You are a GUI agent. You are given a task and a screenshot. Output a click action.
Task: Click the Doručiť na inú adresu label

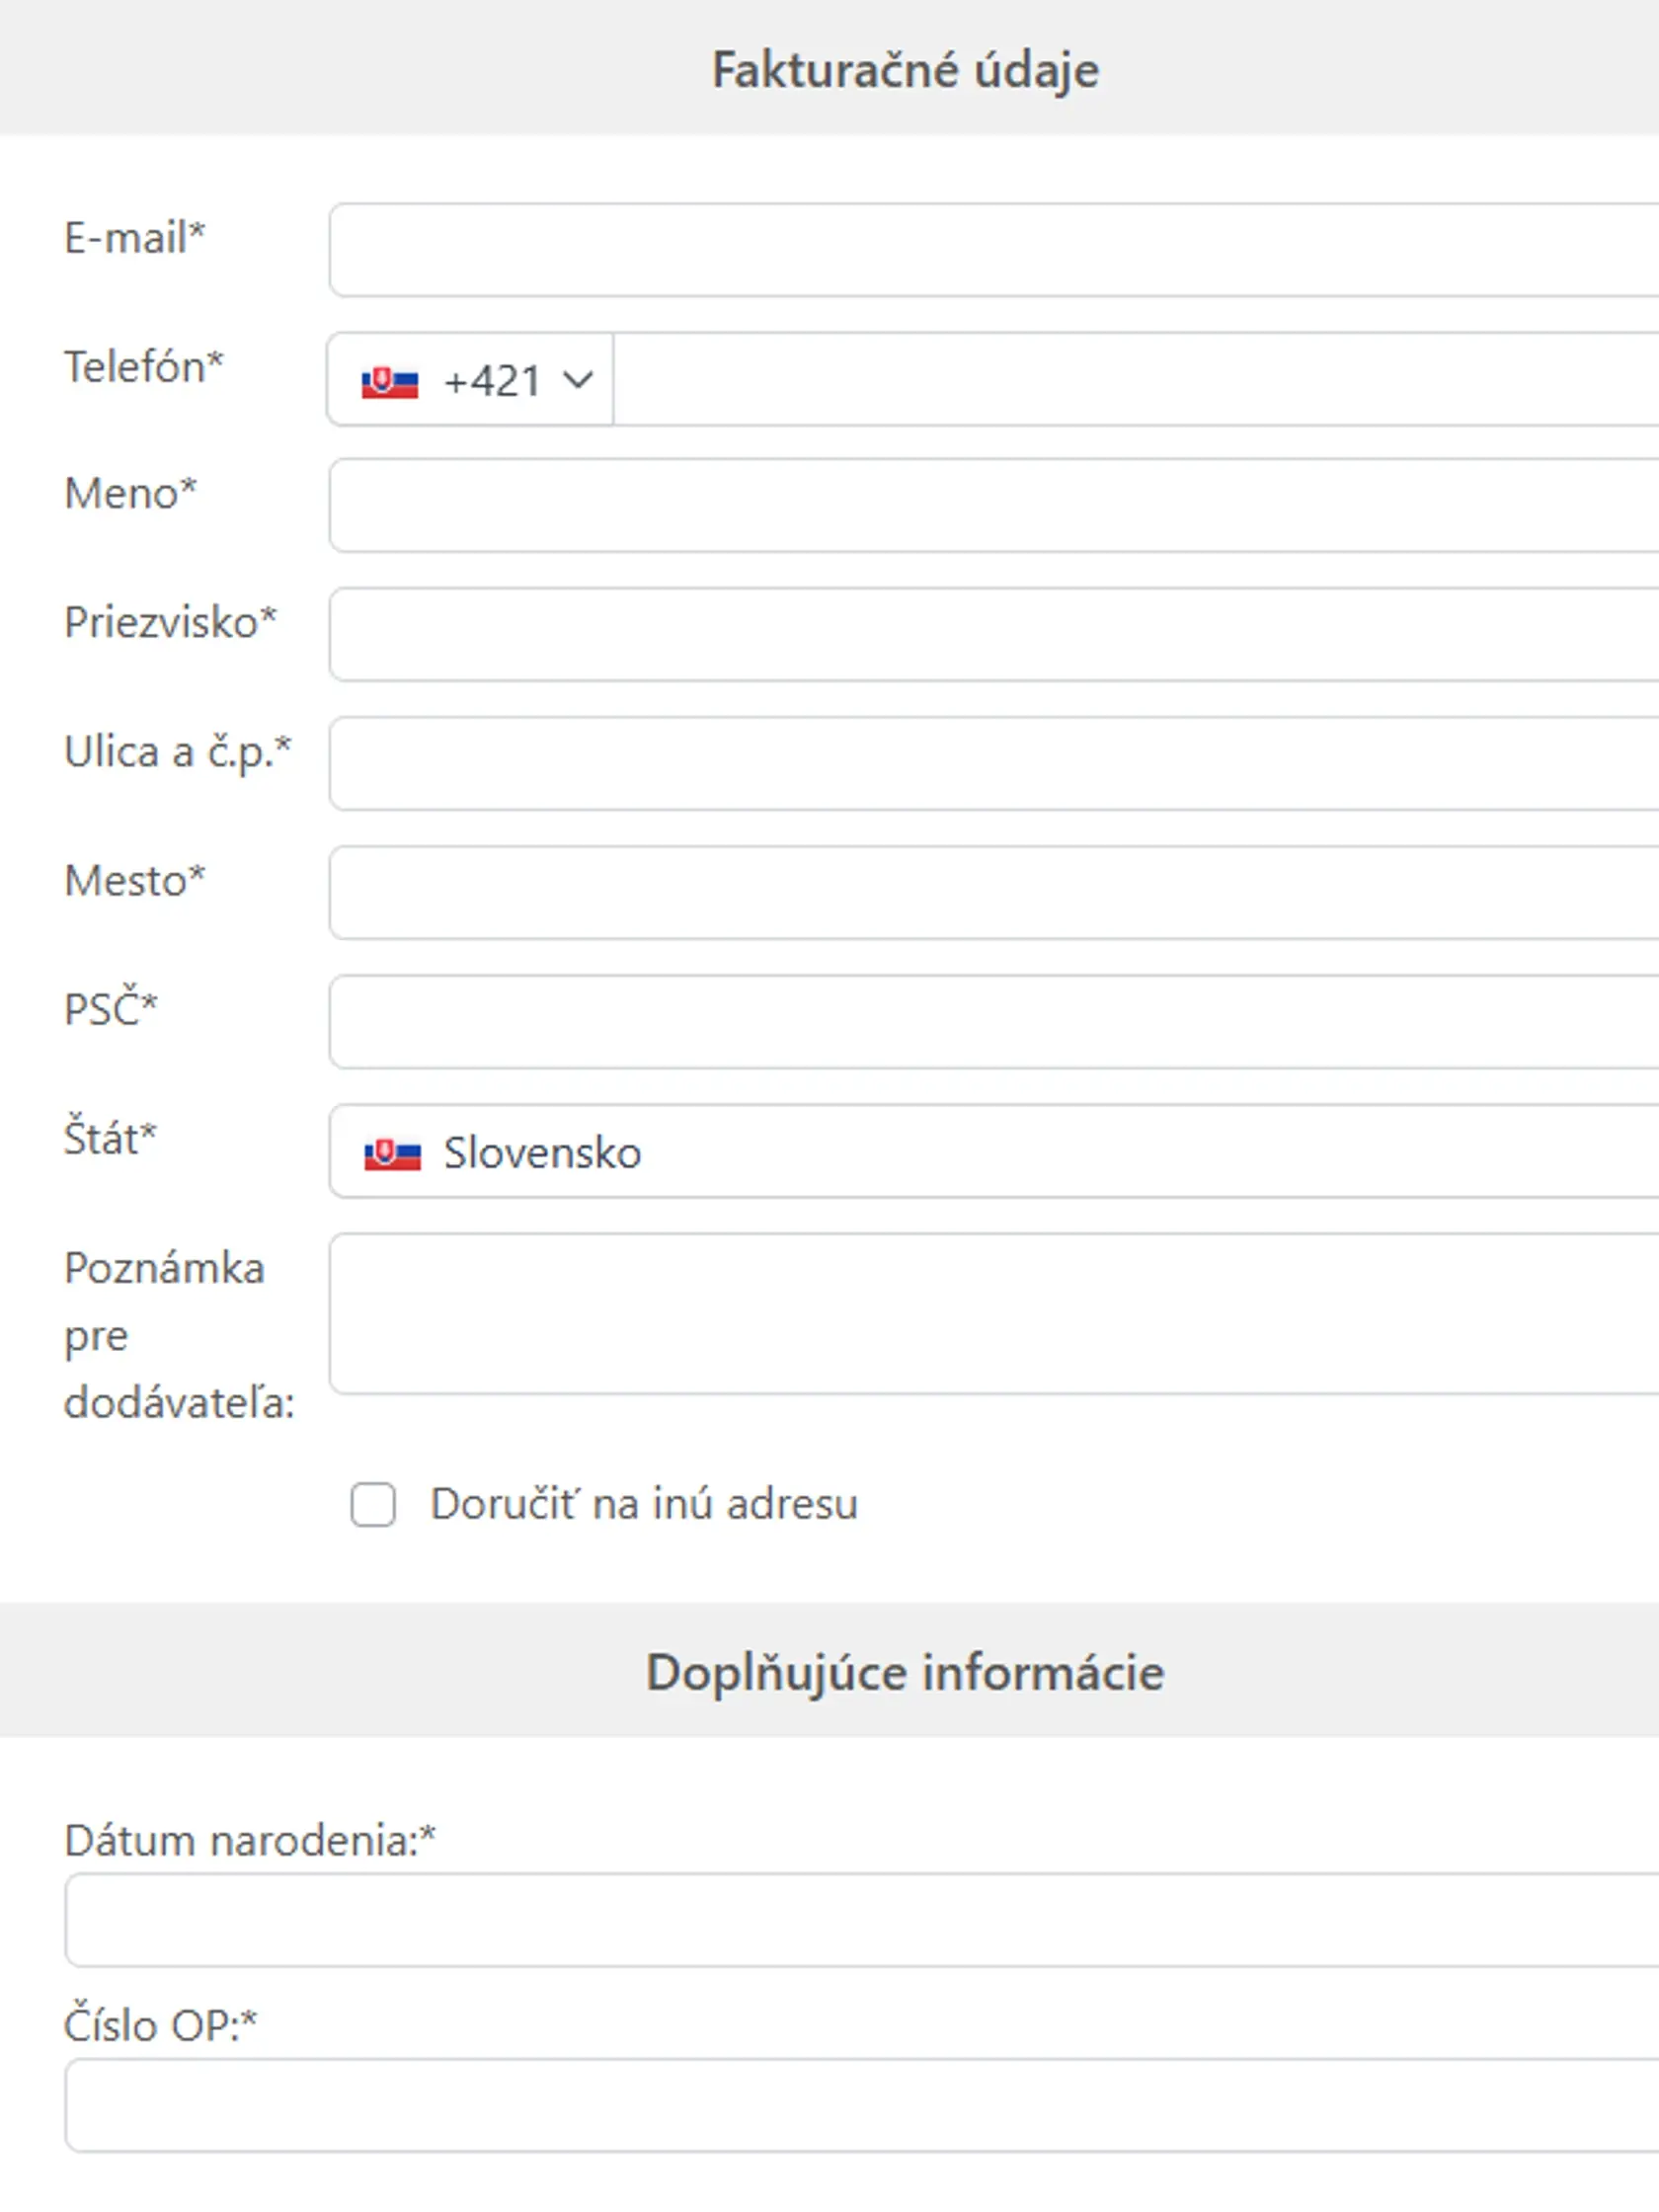[644, 1504]
